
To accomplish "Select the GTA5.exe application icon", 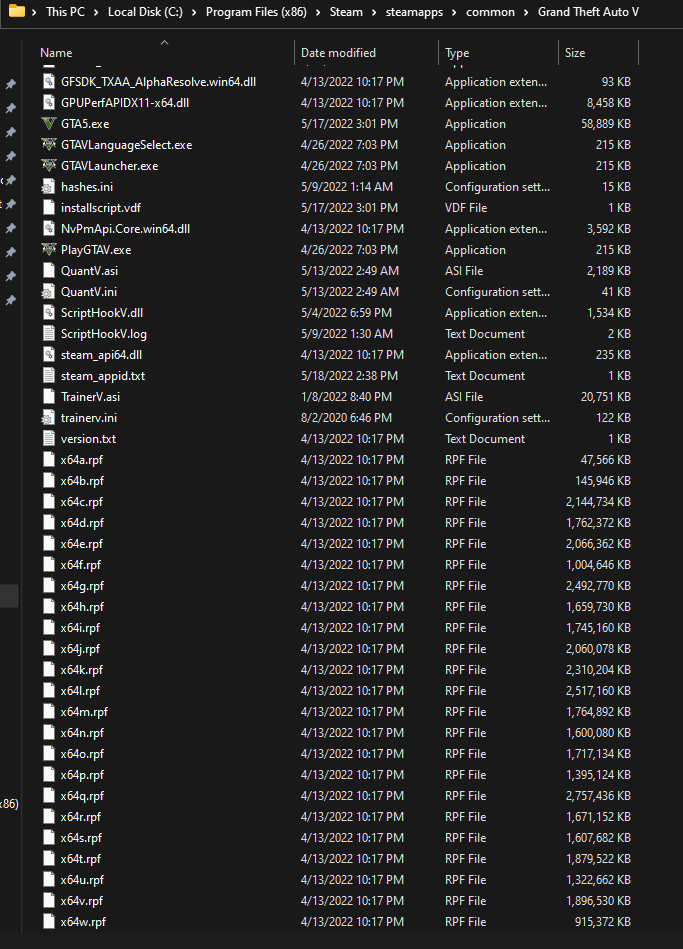I will coord(49,123).
